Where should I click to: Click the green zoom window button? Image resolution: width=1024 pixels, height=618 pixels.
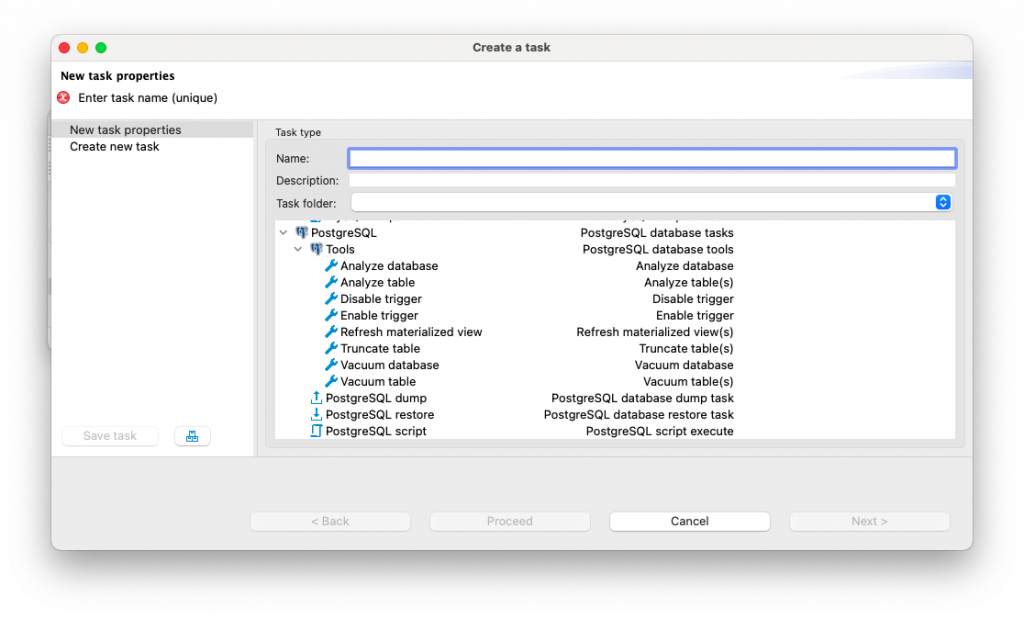click(101, 48)
